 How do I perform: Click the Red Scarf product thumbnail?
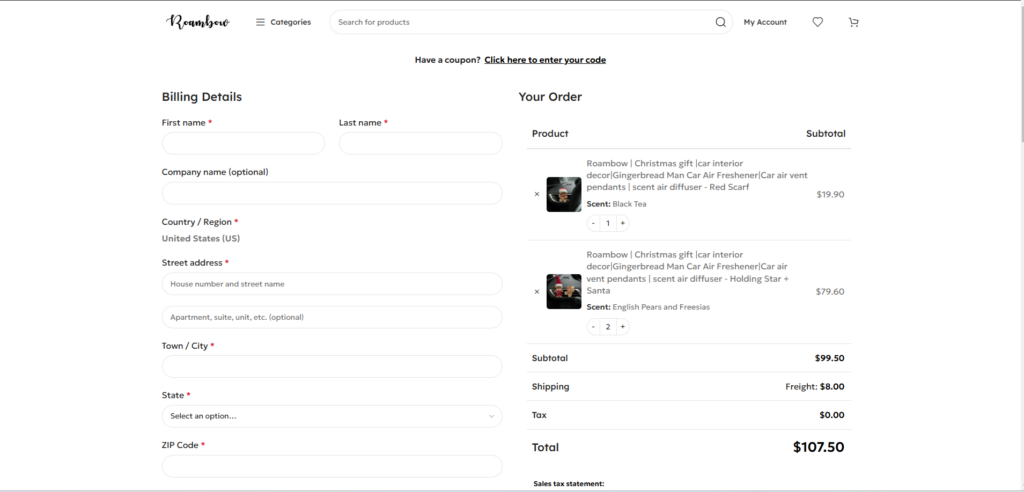[564, 194]
